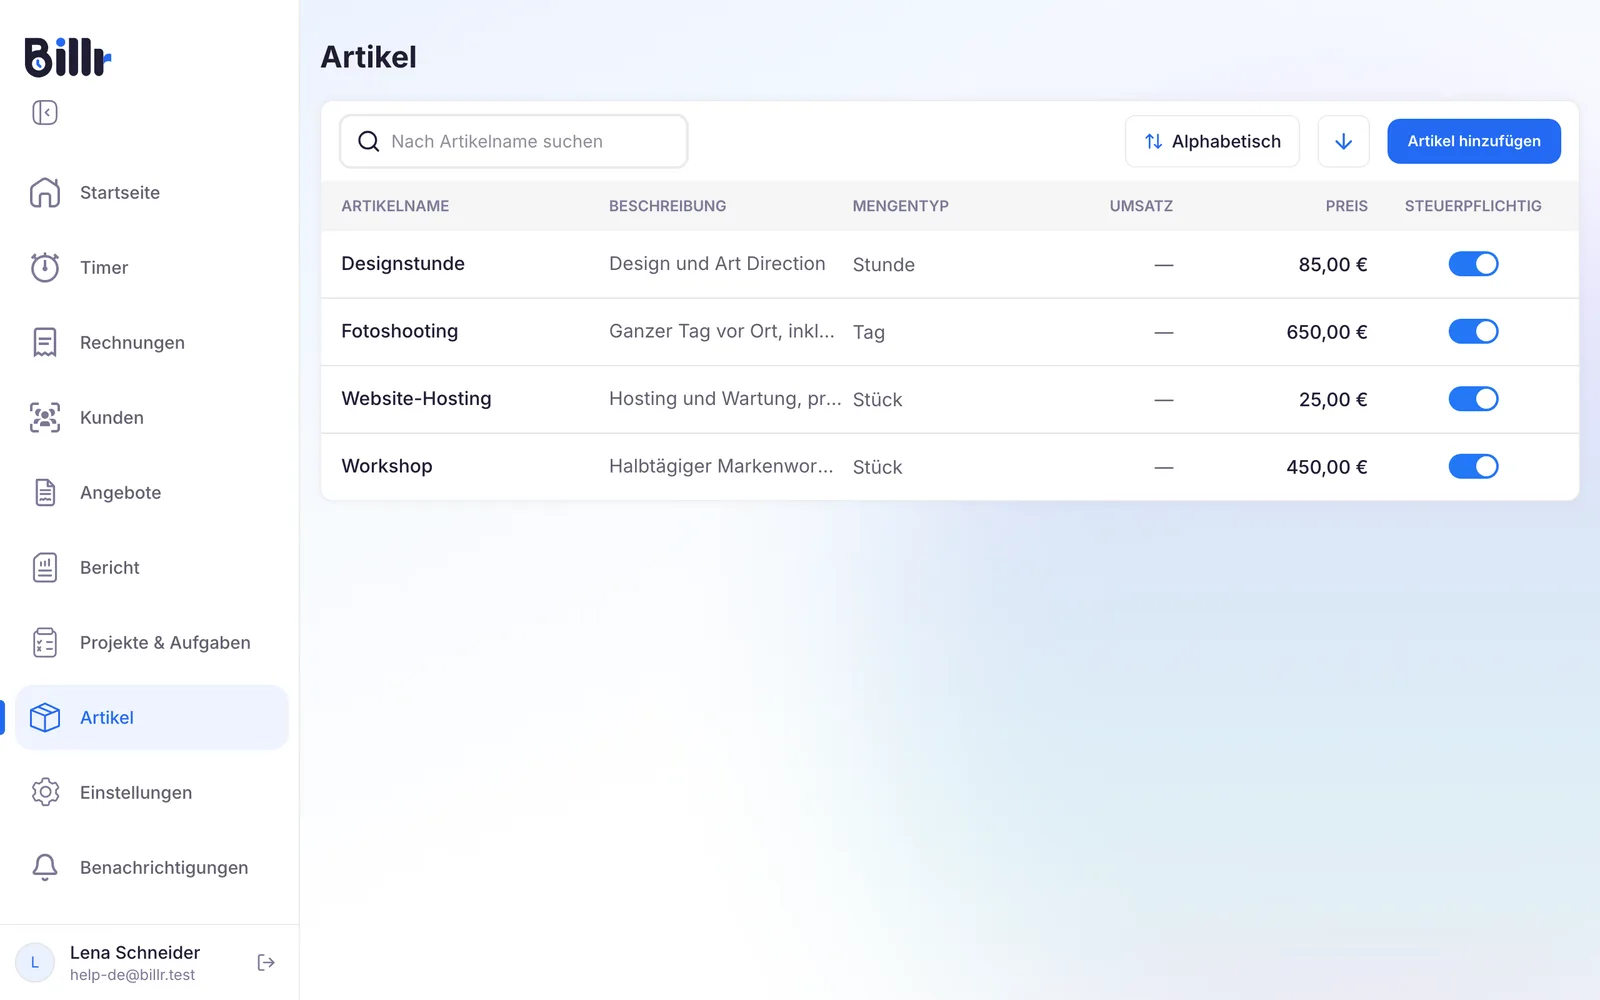The width and height of the screenshot is (1600, 1000).
Task: Open the Rechnungen menu label
Action: point(132,342)
